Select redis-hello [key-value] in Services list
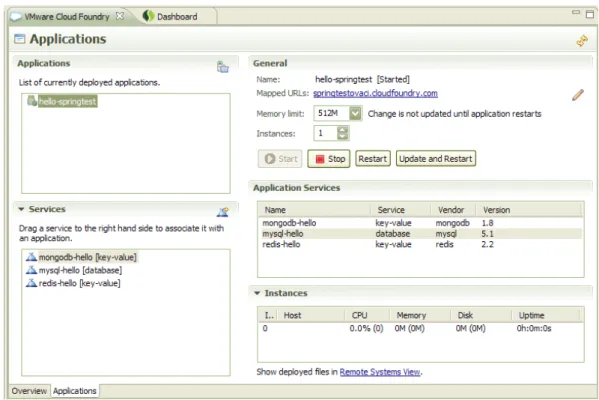The width and height of the screenshot is (599, 400). [x=79, y=283]
